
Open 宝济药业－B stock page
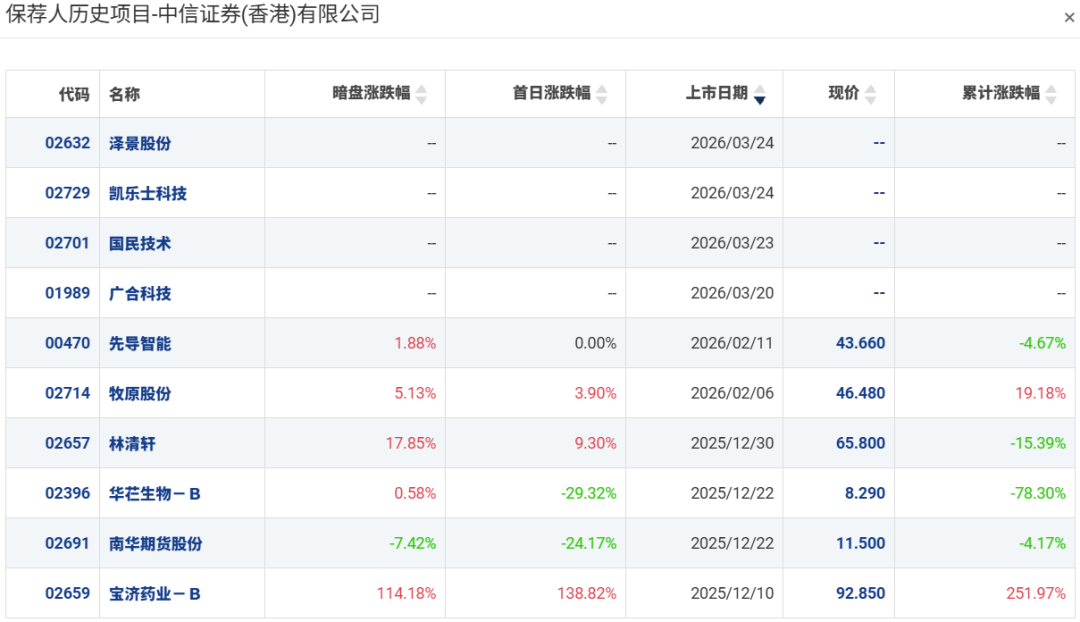click(155, 593)
